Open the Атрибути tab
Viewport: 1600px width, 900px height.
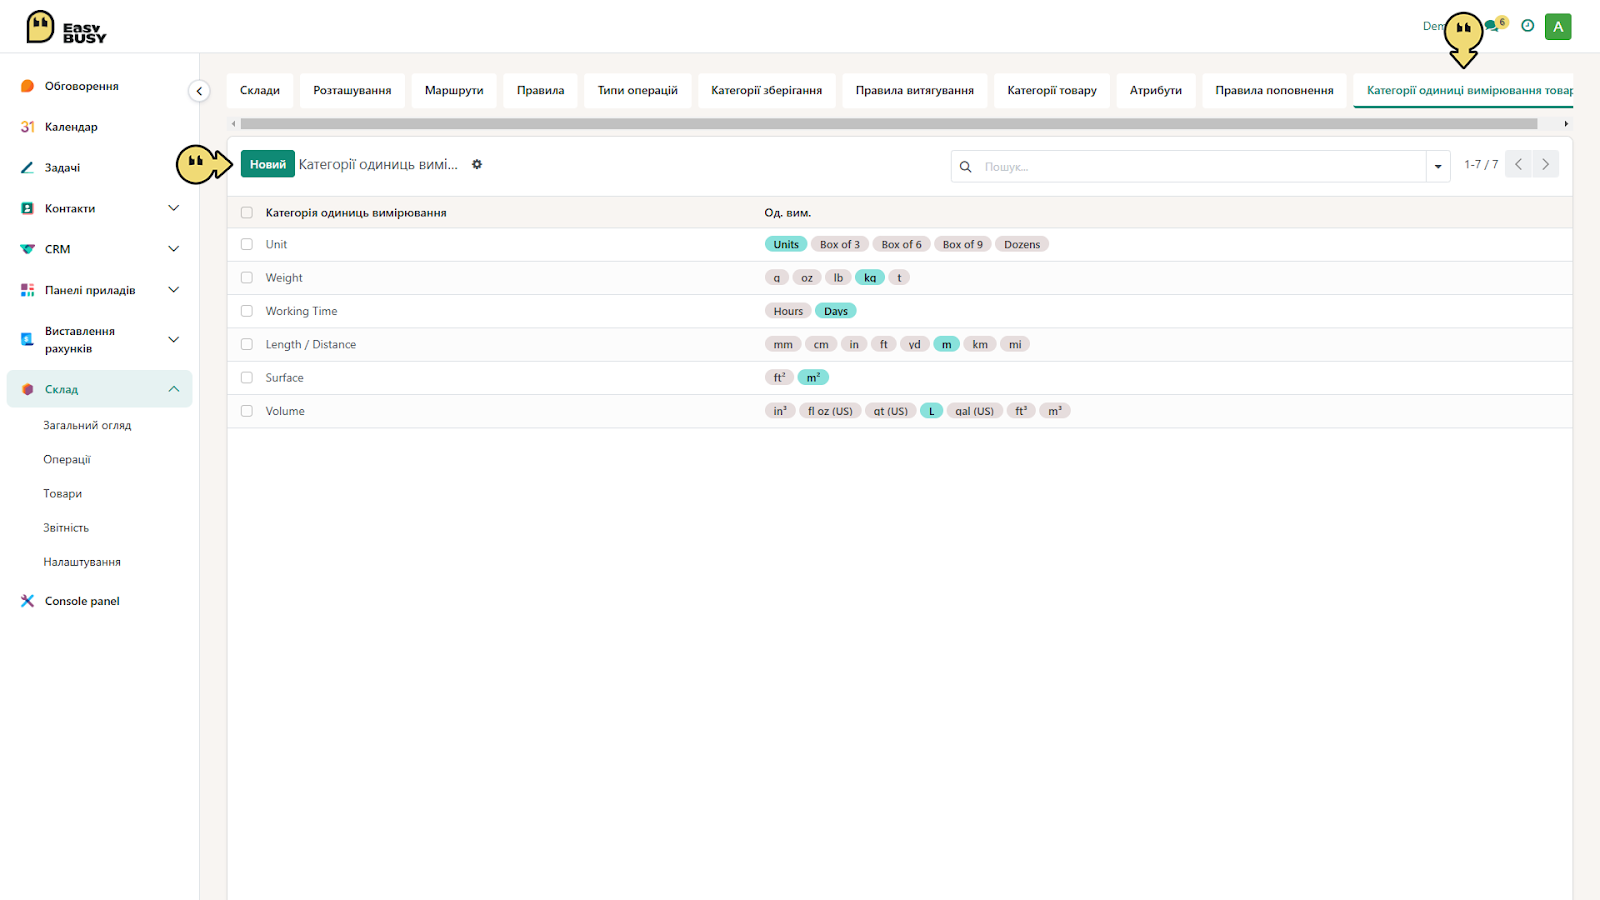pyautogui.click(x=1156, y=90)
